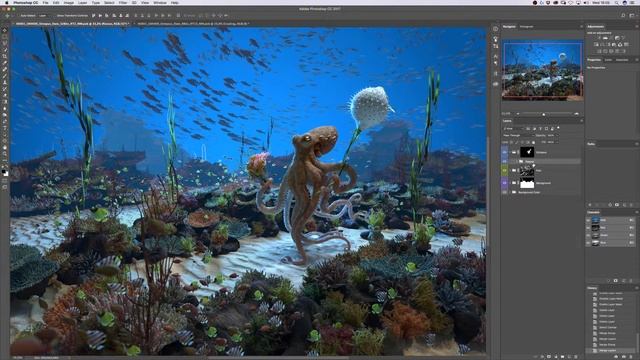Toggle visibility eye of the Blue channel
The width and height of the screenshot is (640, 360).
tap(588, 242)
